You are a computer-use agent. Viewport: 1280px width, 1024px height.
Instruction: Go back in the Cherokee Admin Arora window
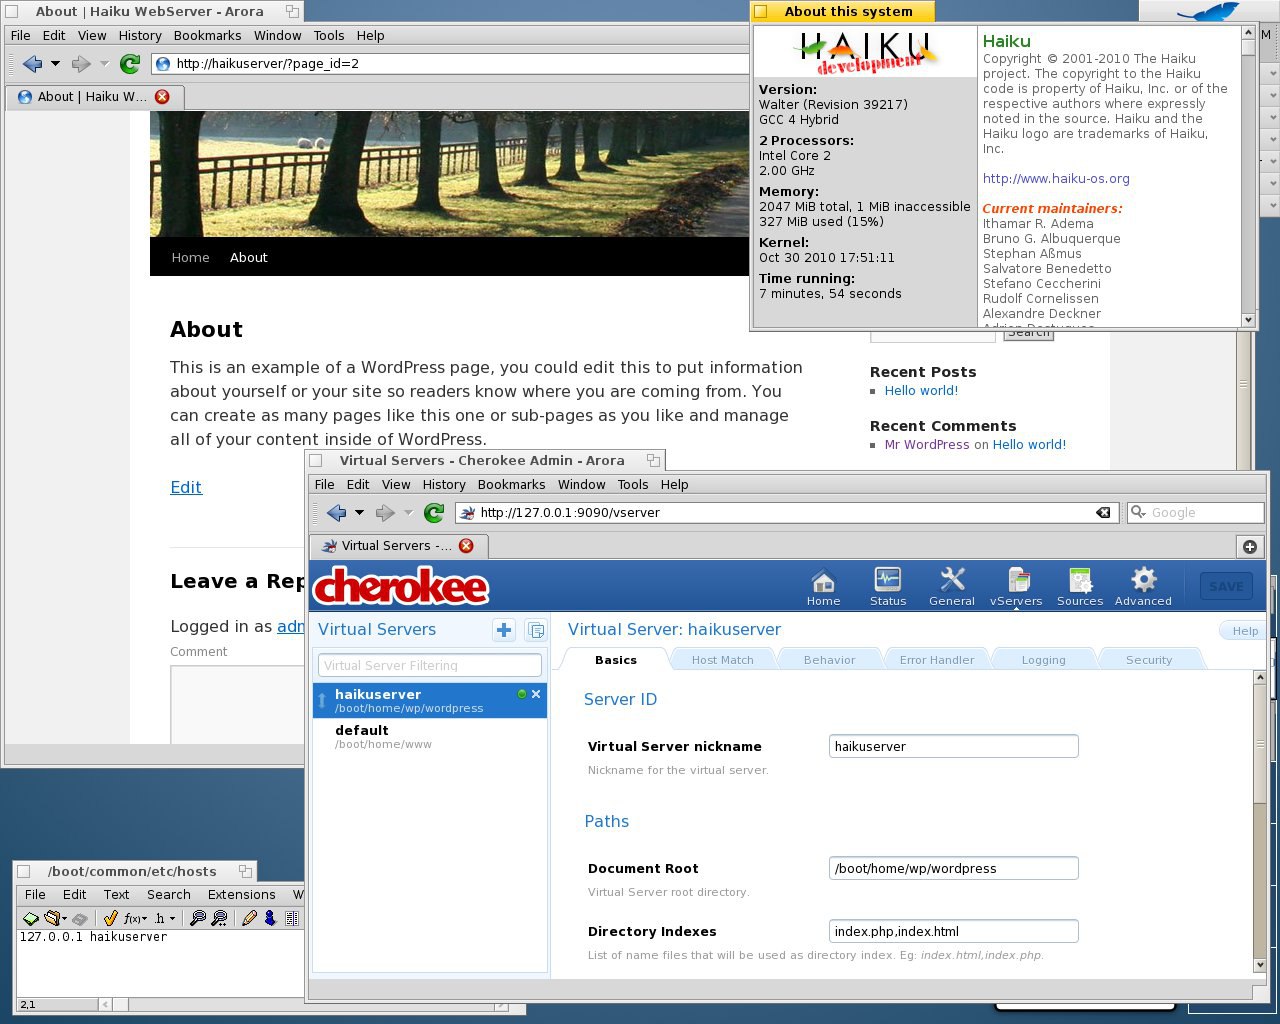[x=336, y=513]
